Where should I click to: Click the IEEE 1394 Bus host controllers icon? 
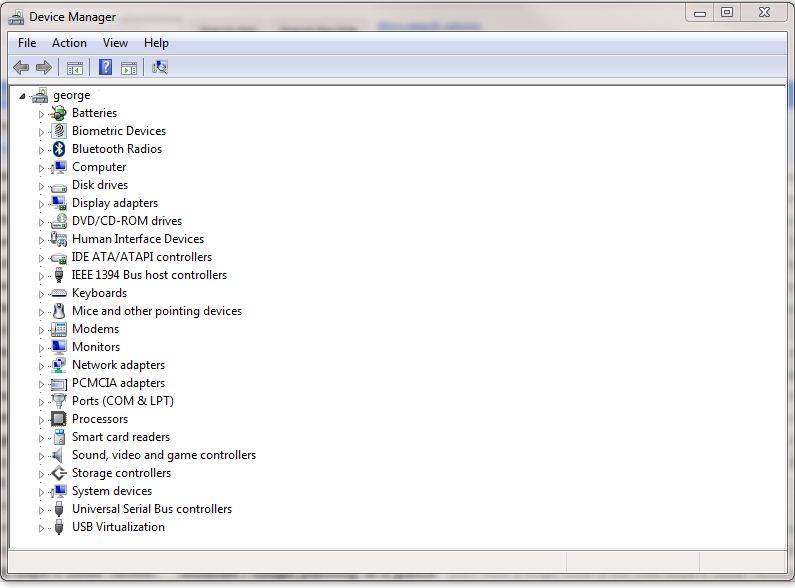click(x=59, y=275)
